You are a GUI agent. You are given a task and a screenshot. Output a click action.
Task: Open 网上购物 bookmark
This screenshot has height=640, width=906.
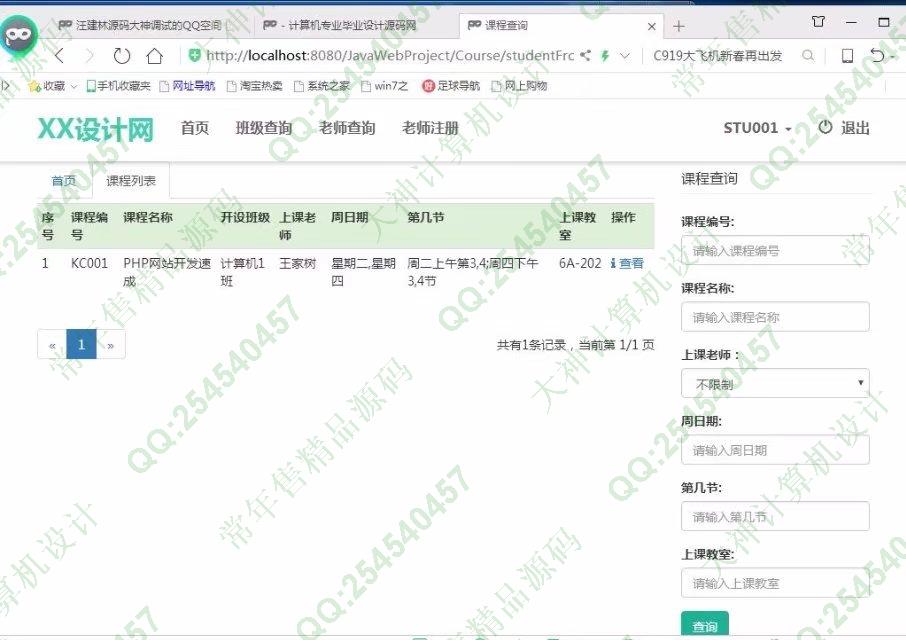tap(519, 86)
